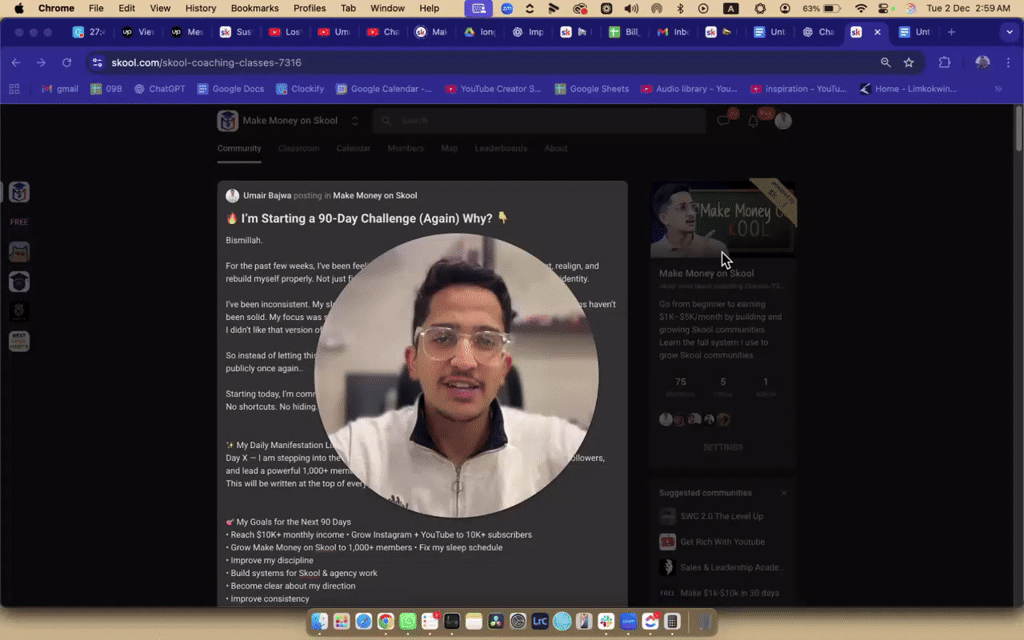
Task: Open the Map tab
Action: pos(449,148)
